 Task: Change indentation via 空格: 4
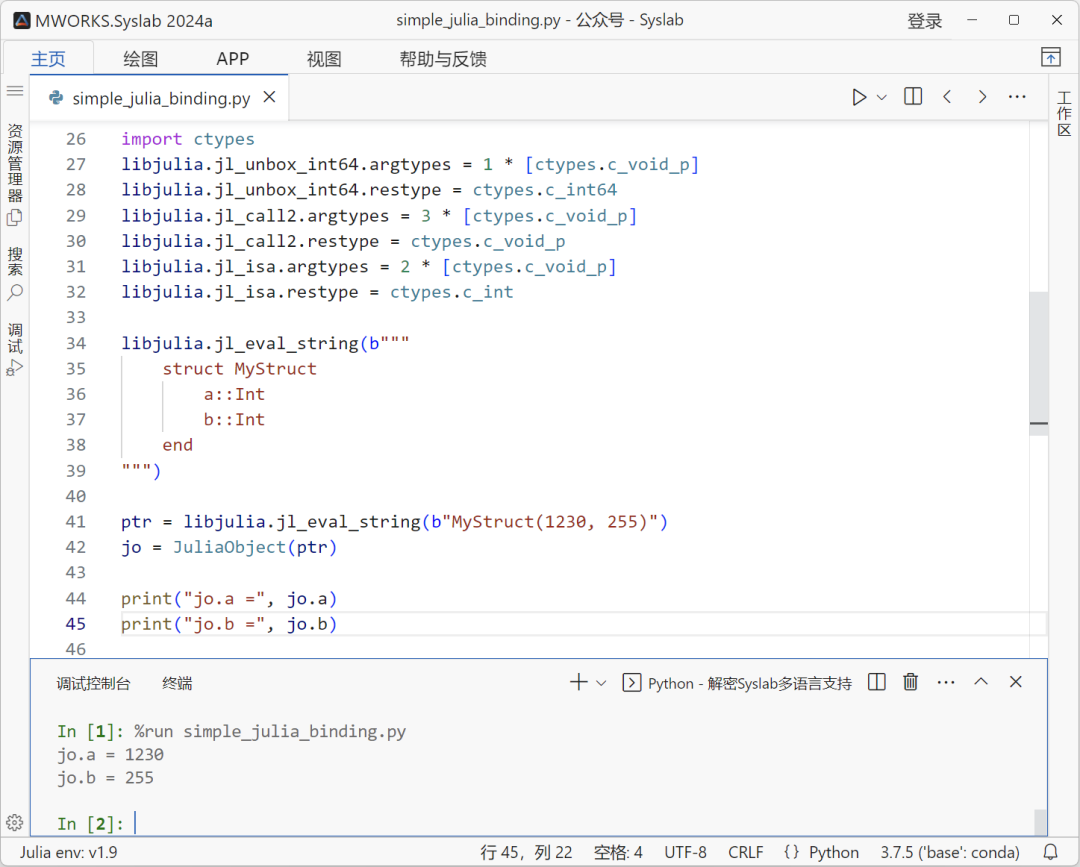coord(618,853)
